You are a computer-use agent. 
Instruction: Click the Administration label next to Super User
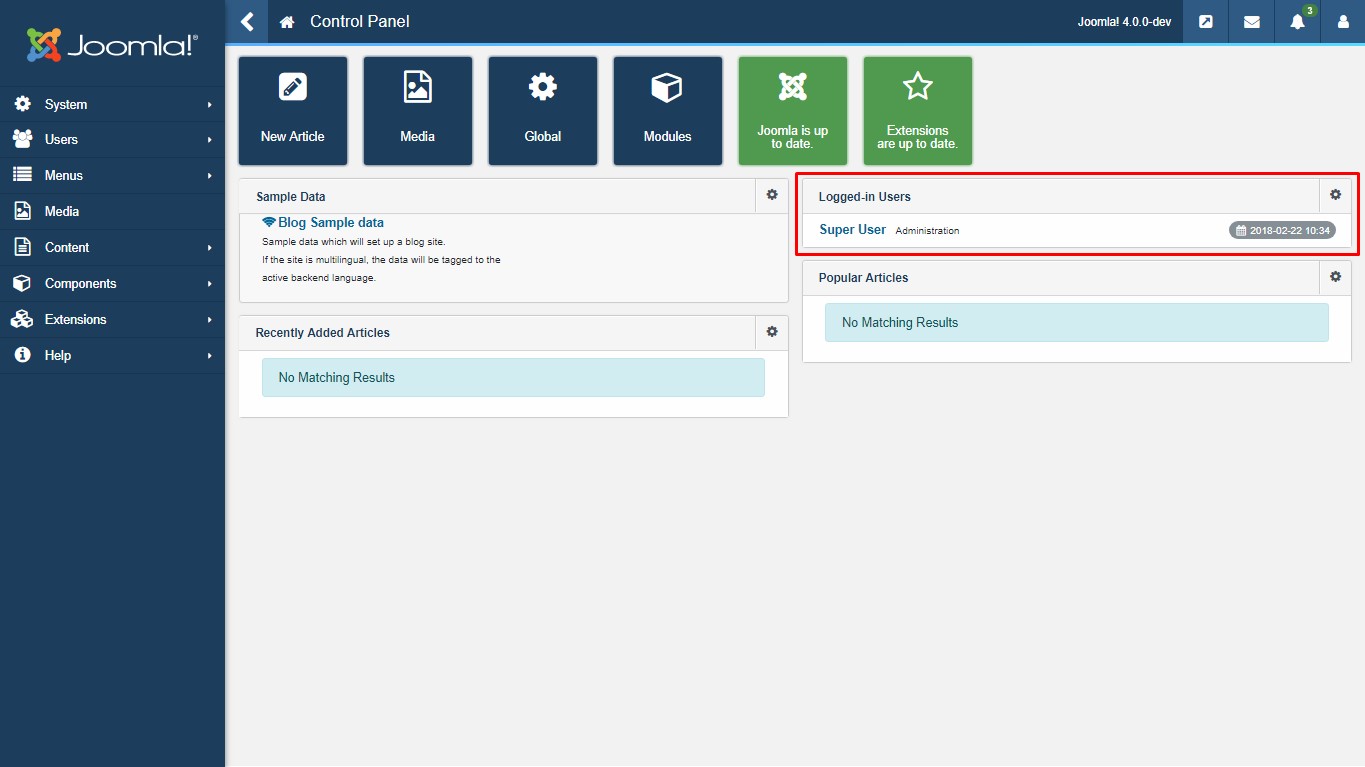[x=927, y=231]
